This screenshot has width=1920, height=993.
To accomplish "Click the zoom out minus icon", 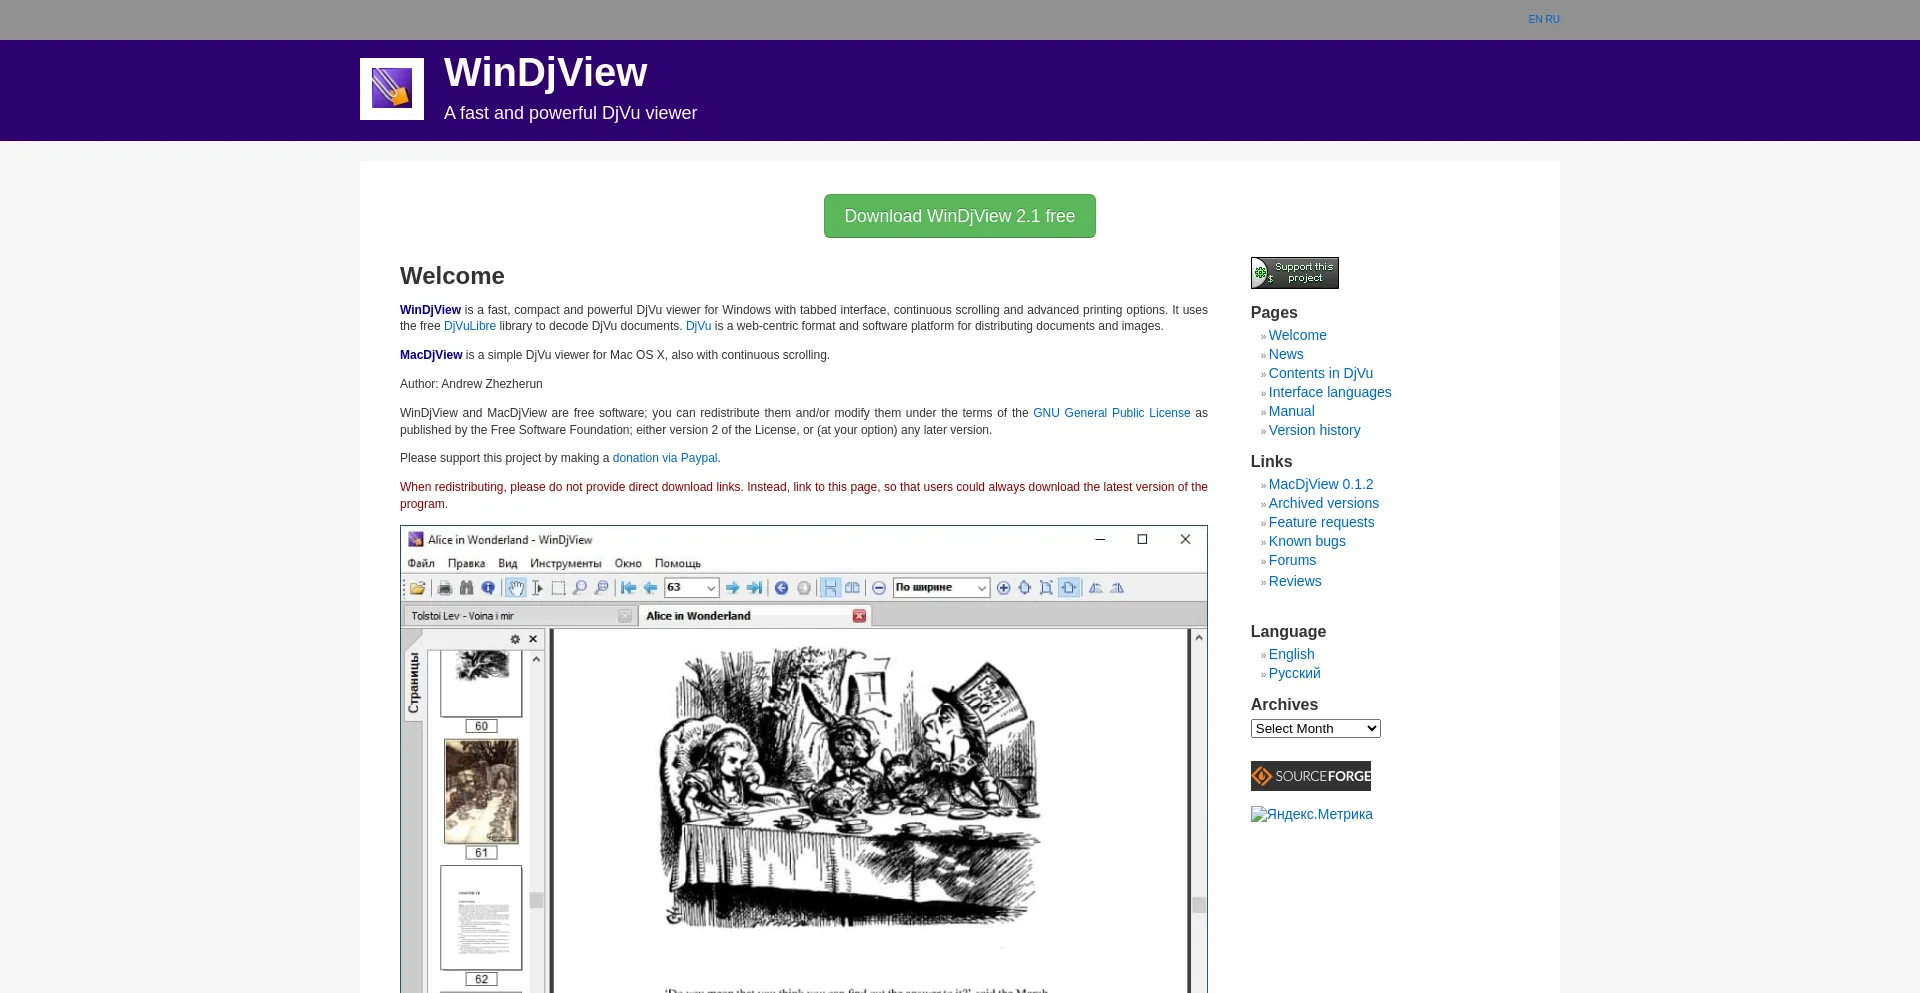I will click(879, 588).
